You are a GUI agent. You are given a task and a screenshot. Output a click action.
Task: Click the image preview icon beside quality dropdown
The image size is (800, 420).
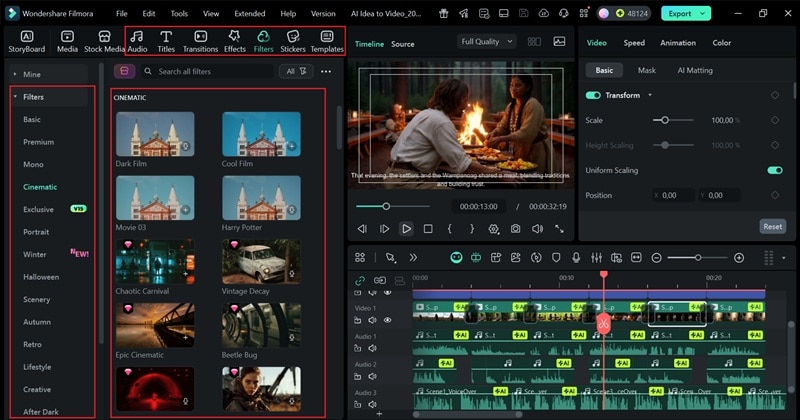pyautogui.click(x=560, y=42)
